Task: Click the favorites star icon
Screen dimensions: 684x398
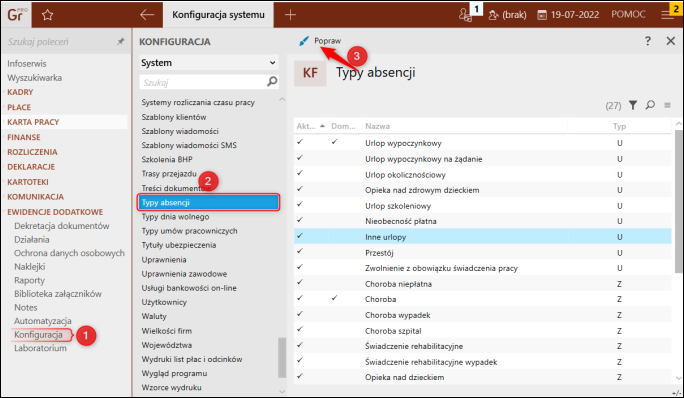Action: [x=47, y=15]
